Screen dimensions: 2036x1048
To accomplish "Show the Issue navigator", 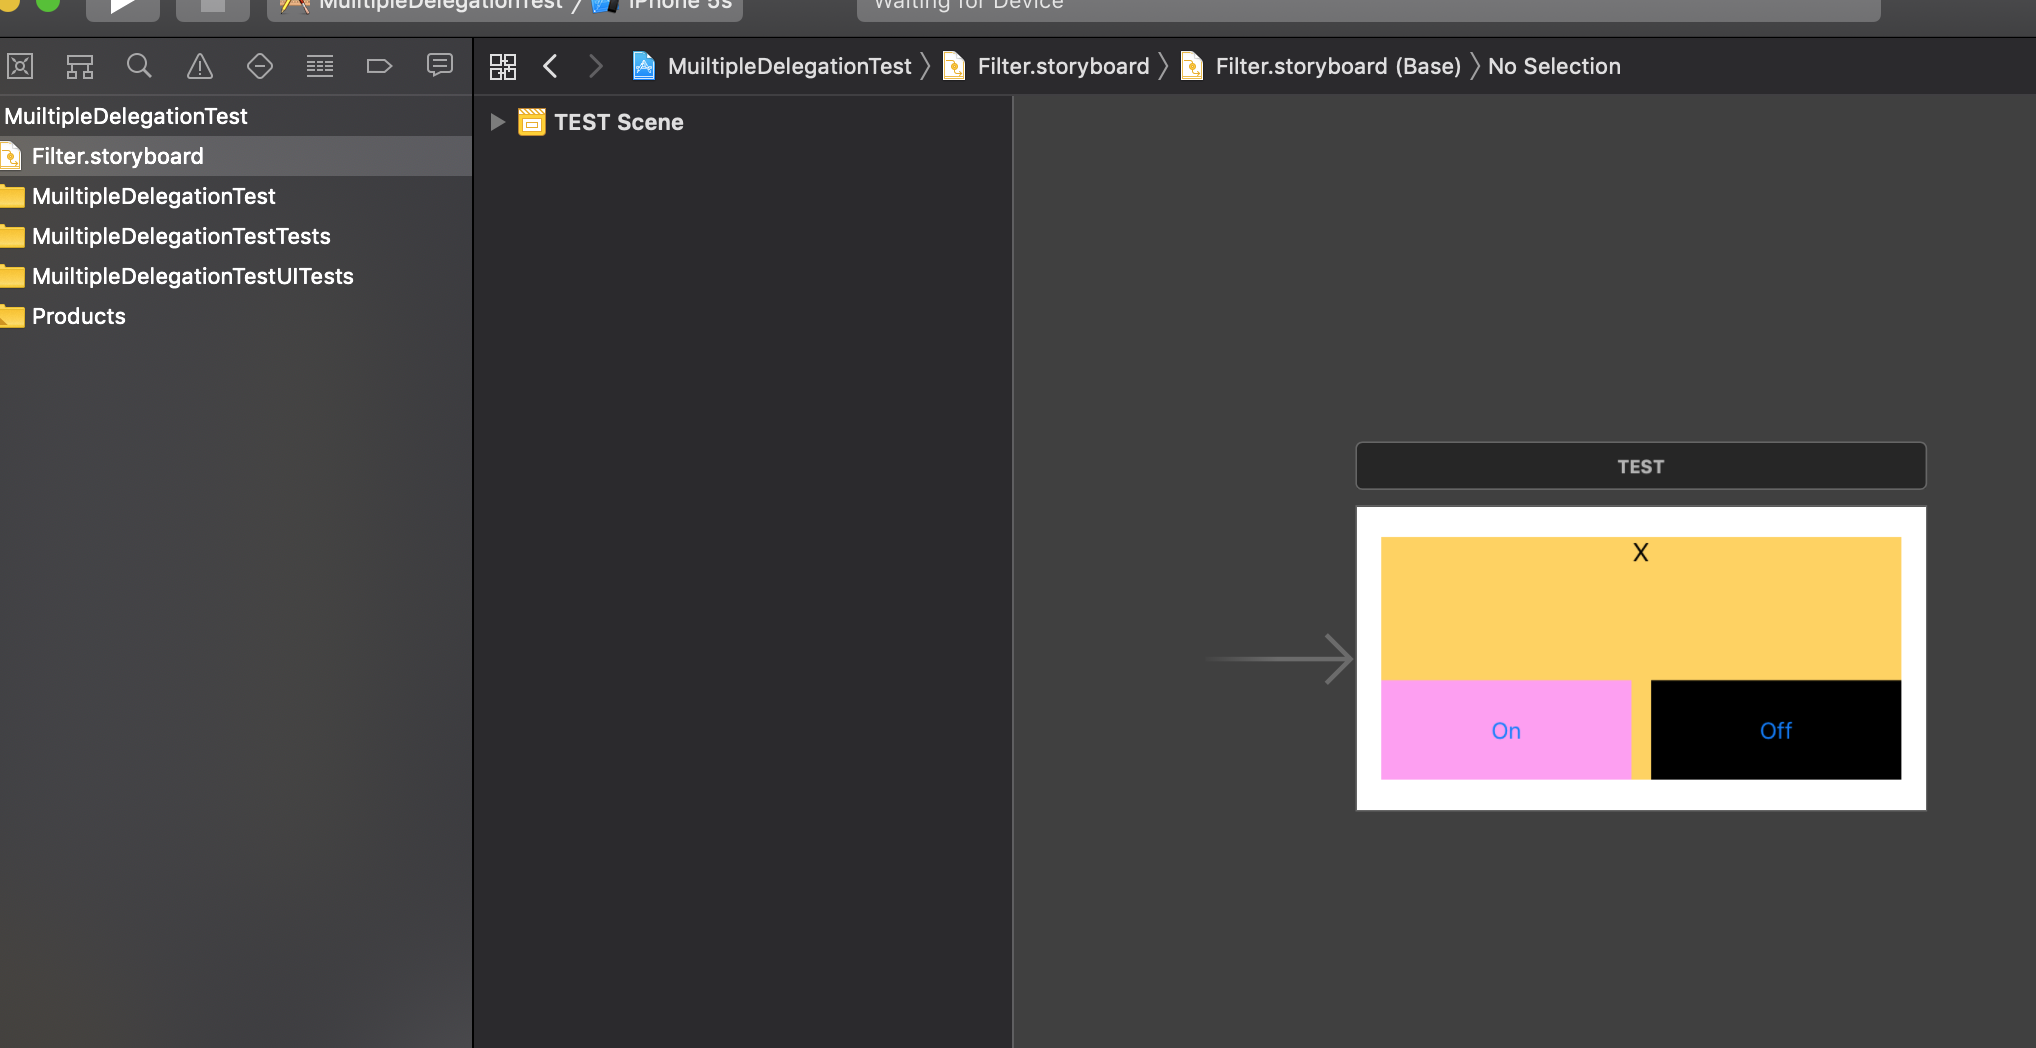I will 199,66.
